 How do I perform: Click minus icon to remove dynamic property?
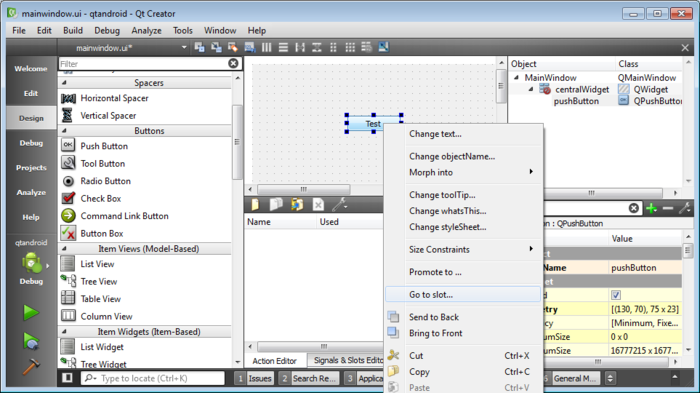click(668, 208)
